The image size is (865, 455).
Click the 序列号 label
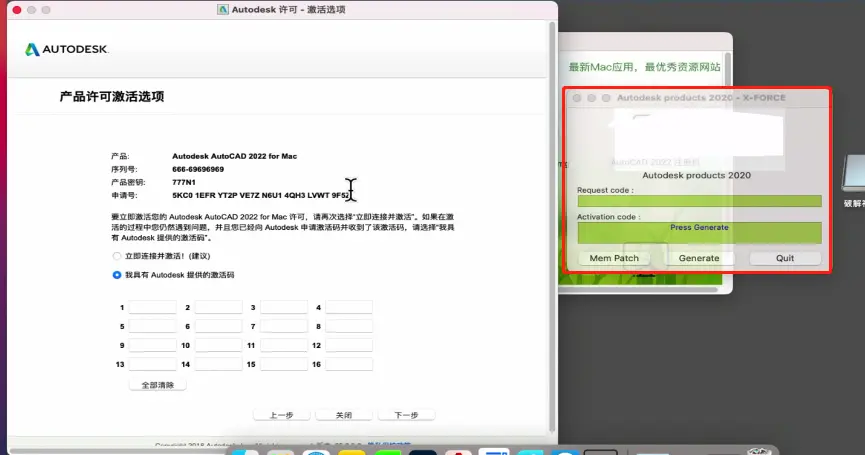(124, 169)
